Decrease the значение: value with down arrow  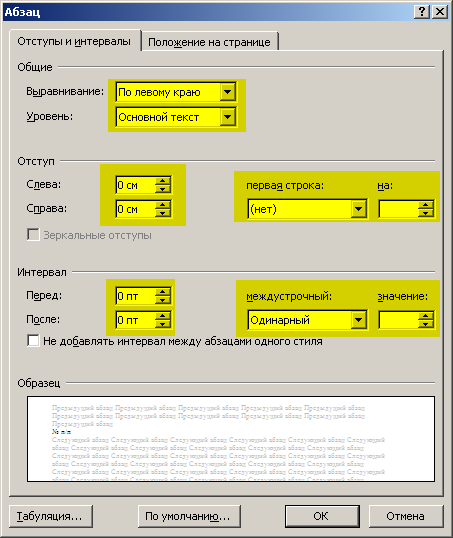(x=426, y=324)
